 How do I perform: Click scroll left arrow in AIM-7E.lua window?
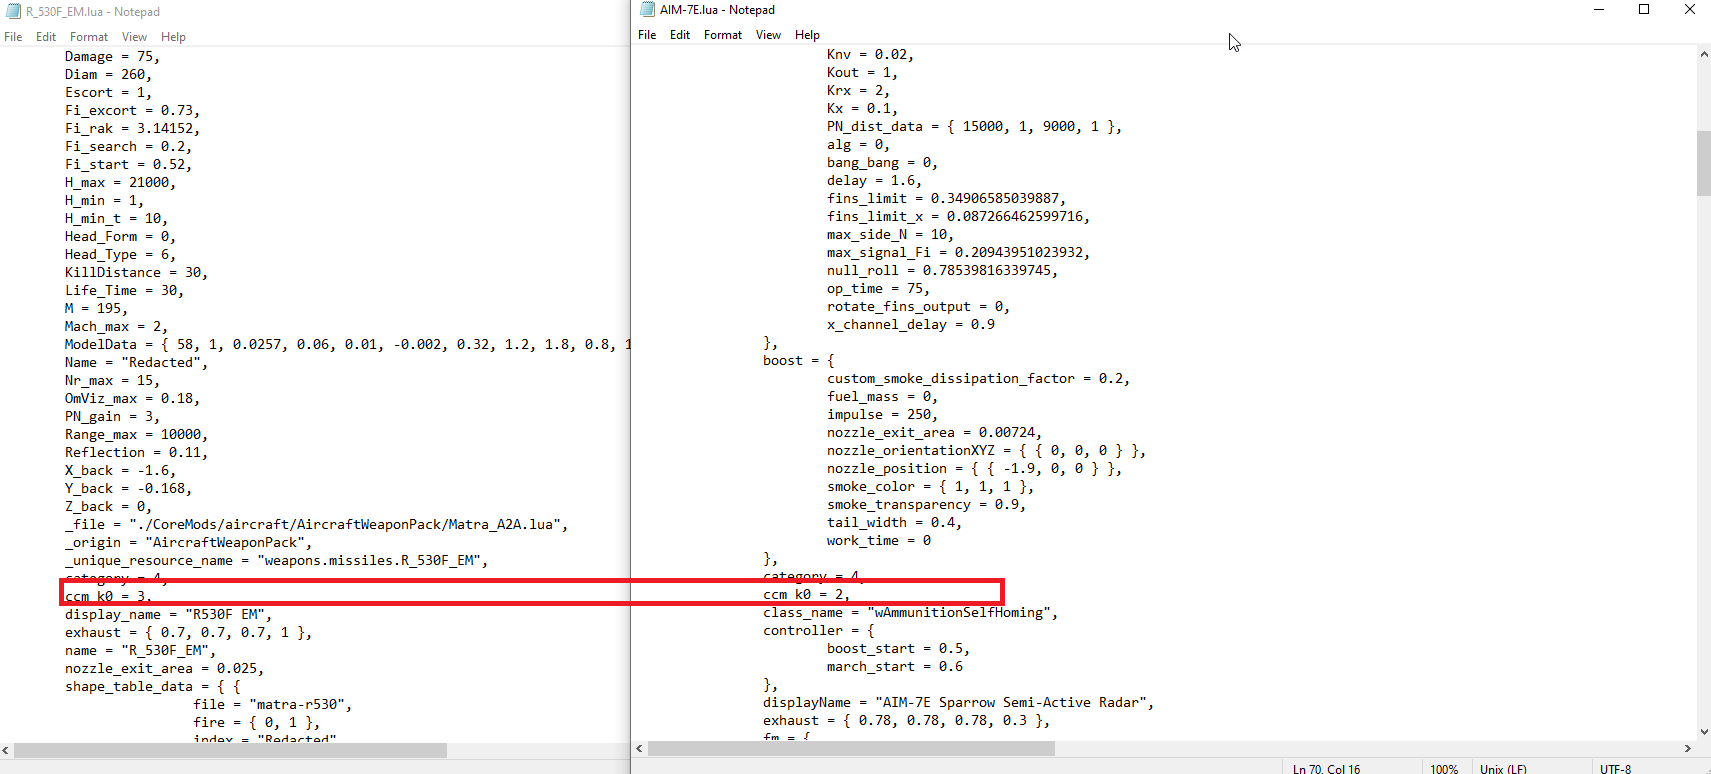click(x=640, y=748)
